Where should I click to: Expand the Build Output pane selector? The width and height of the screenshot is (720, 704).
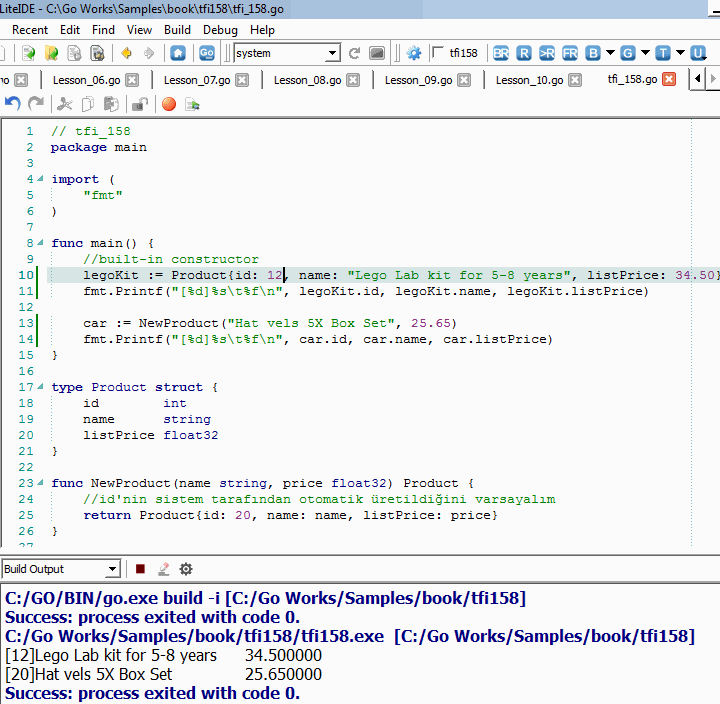(110, 569)
